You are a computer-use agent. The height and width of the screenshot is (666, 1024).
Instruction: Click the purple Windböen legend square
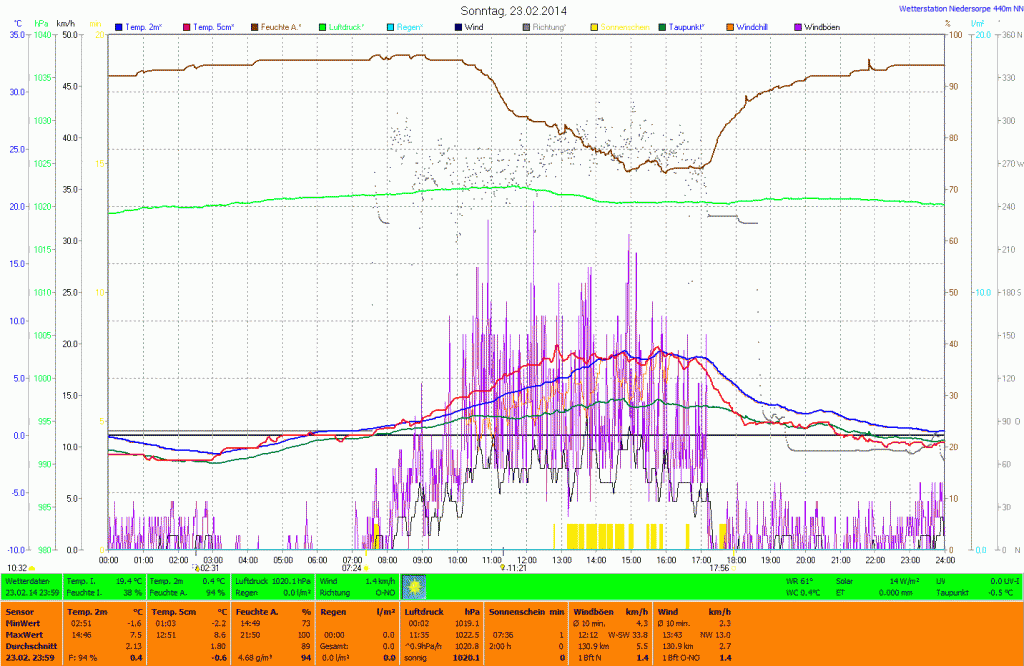click(x=797, y=26)
